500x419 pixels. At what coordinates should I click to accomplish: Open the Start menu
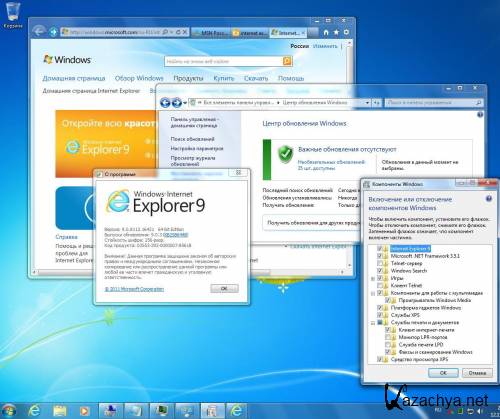(8, 411)
